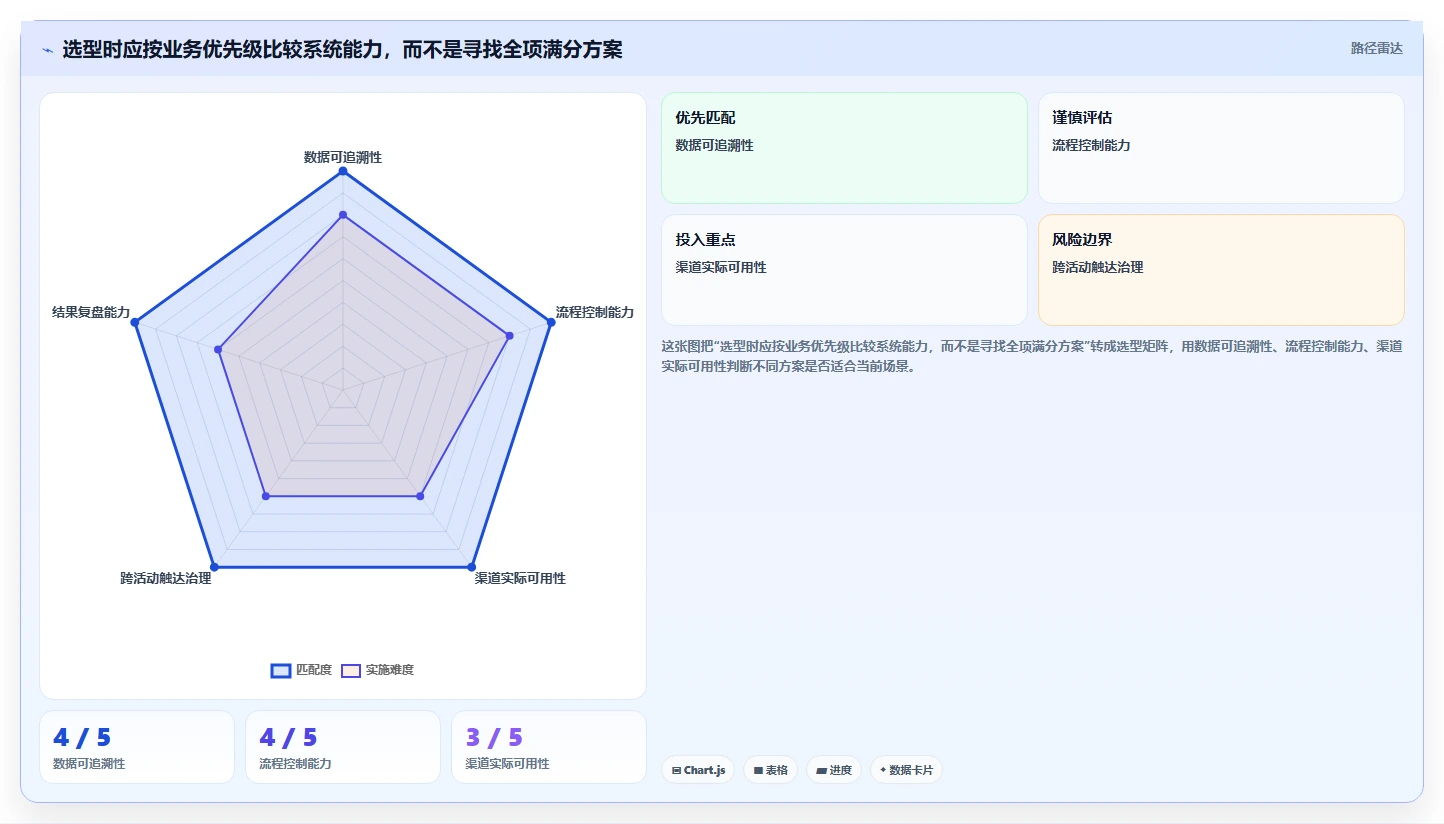Screen dimensions: 1444x824
Task: Click the 数据卡片 tag star icon
Action: [x=883, y=770]
